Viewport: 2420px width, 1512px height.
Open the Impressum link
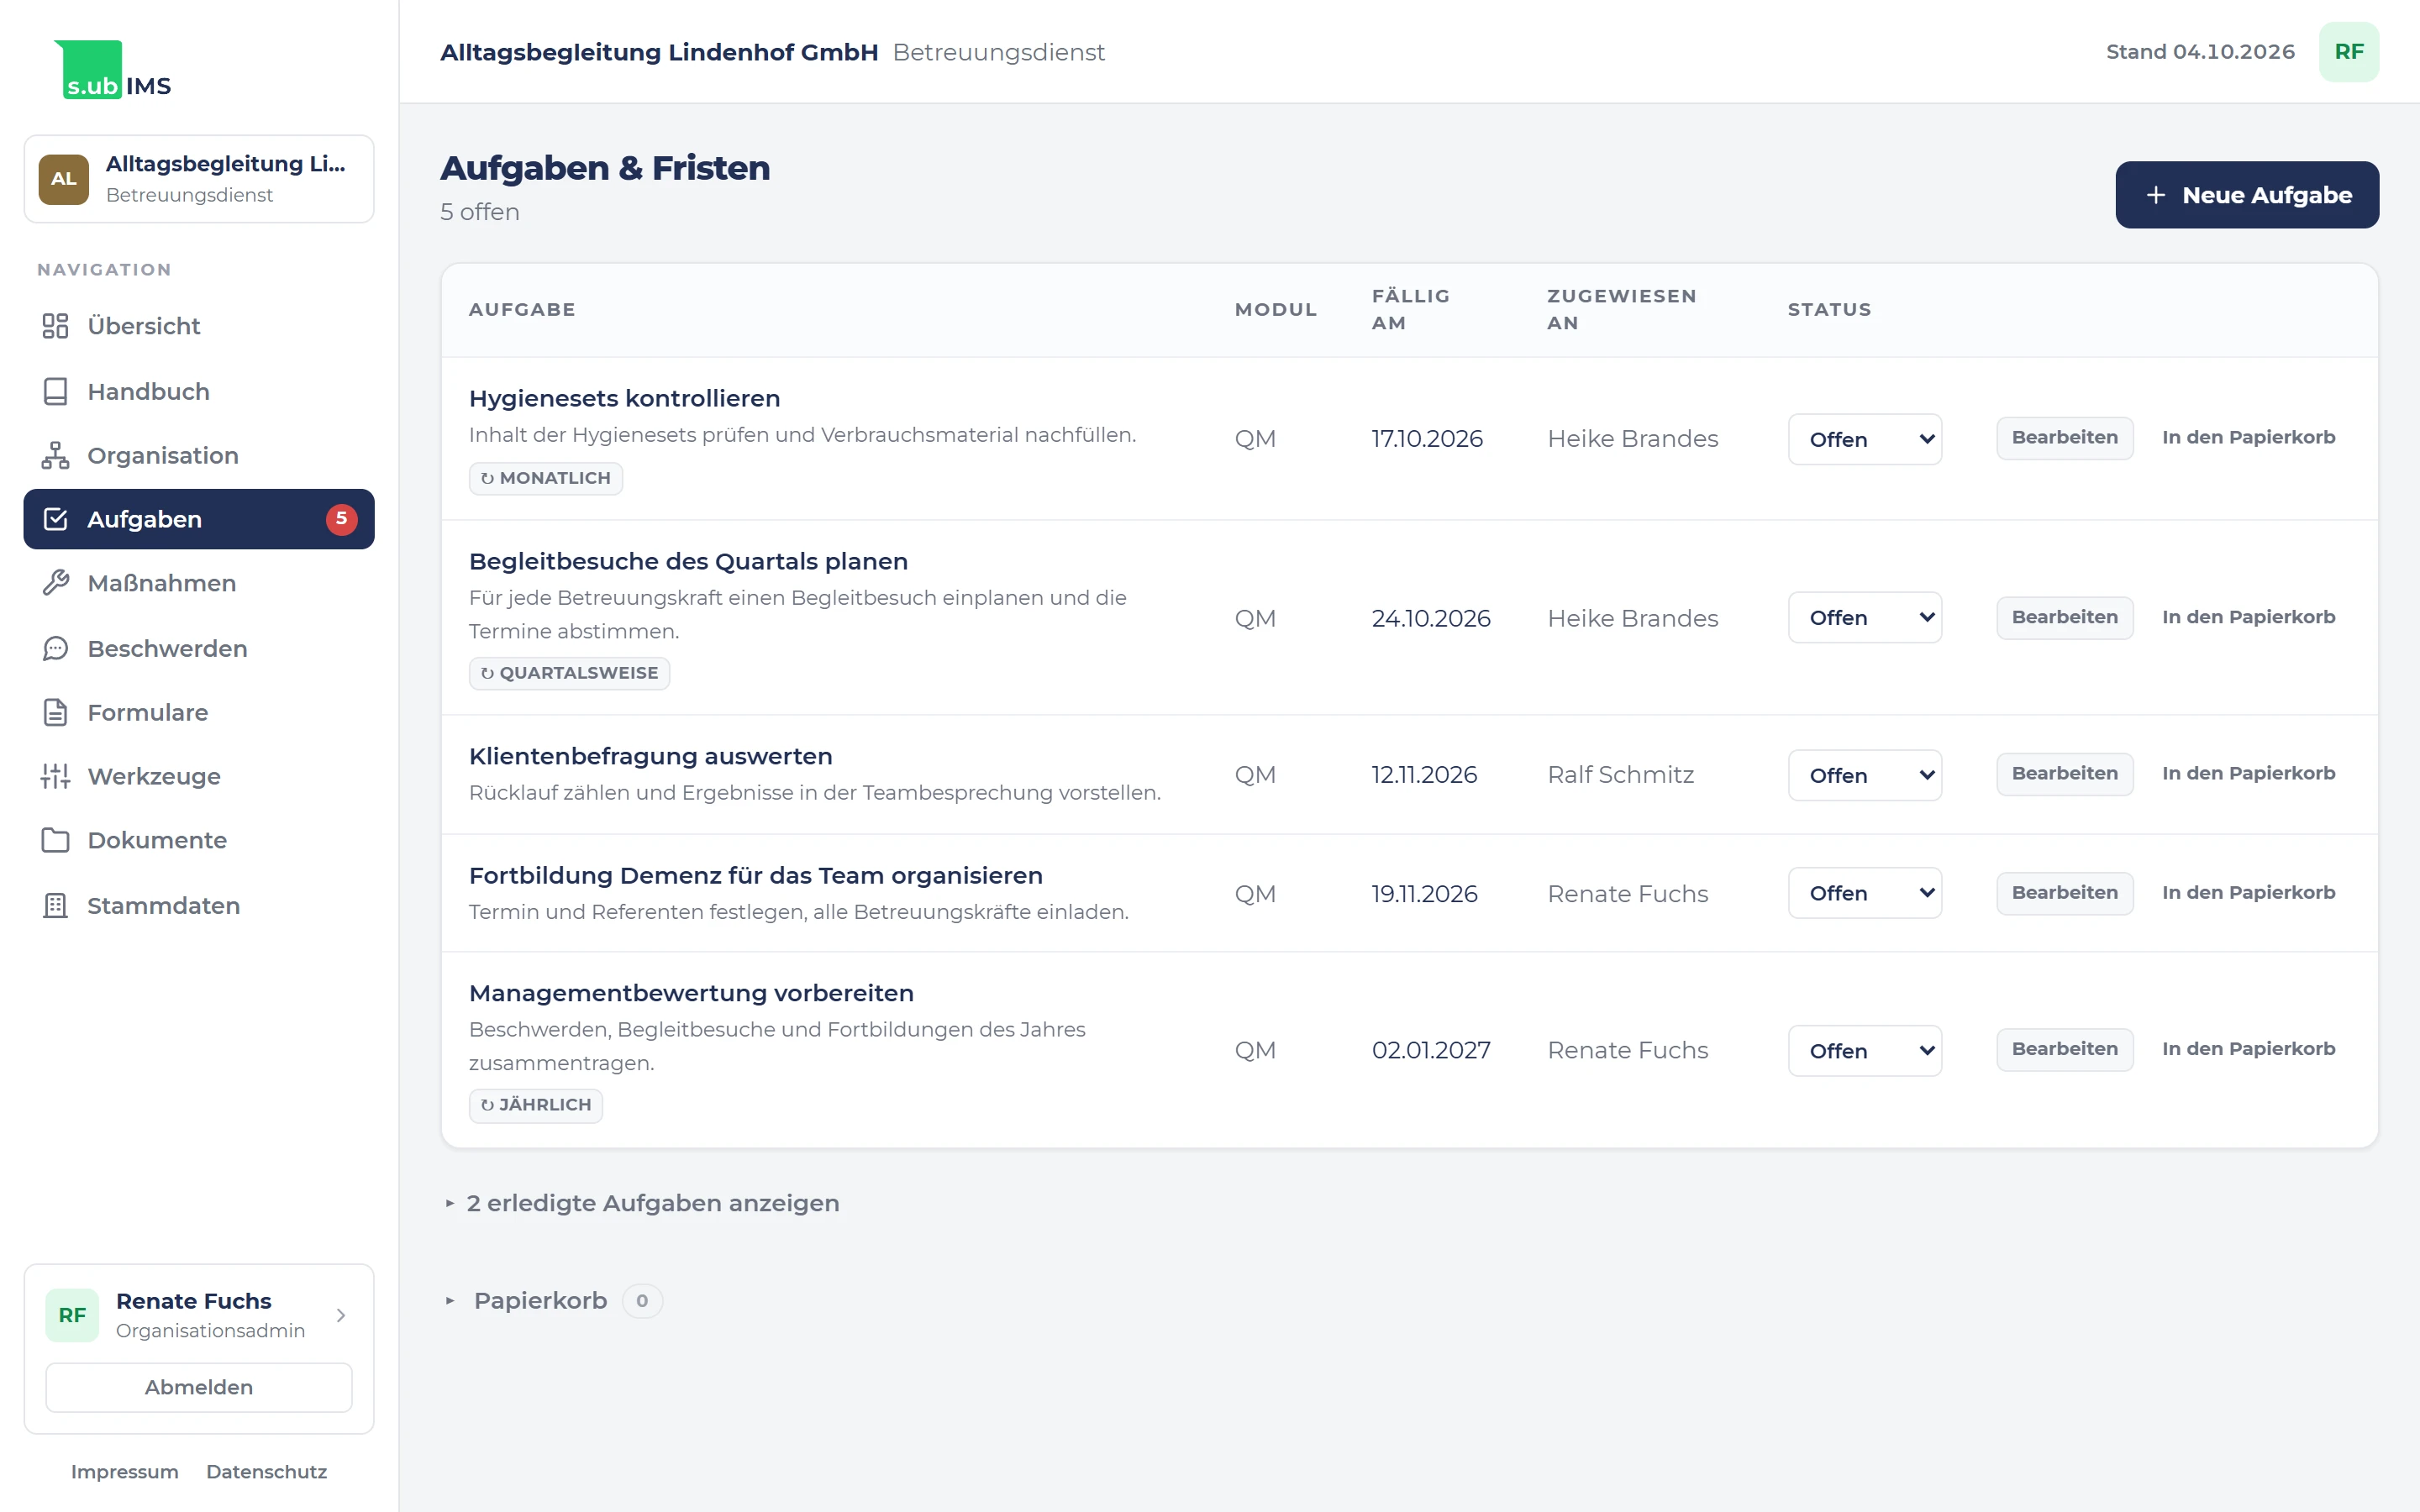pyautogui.click(x=125, y=1472)
